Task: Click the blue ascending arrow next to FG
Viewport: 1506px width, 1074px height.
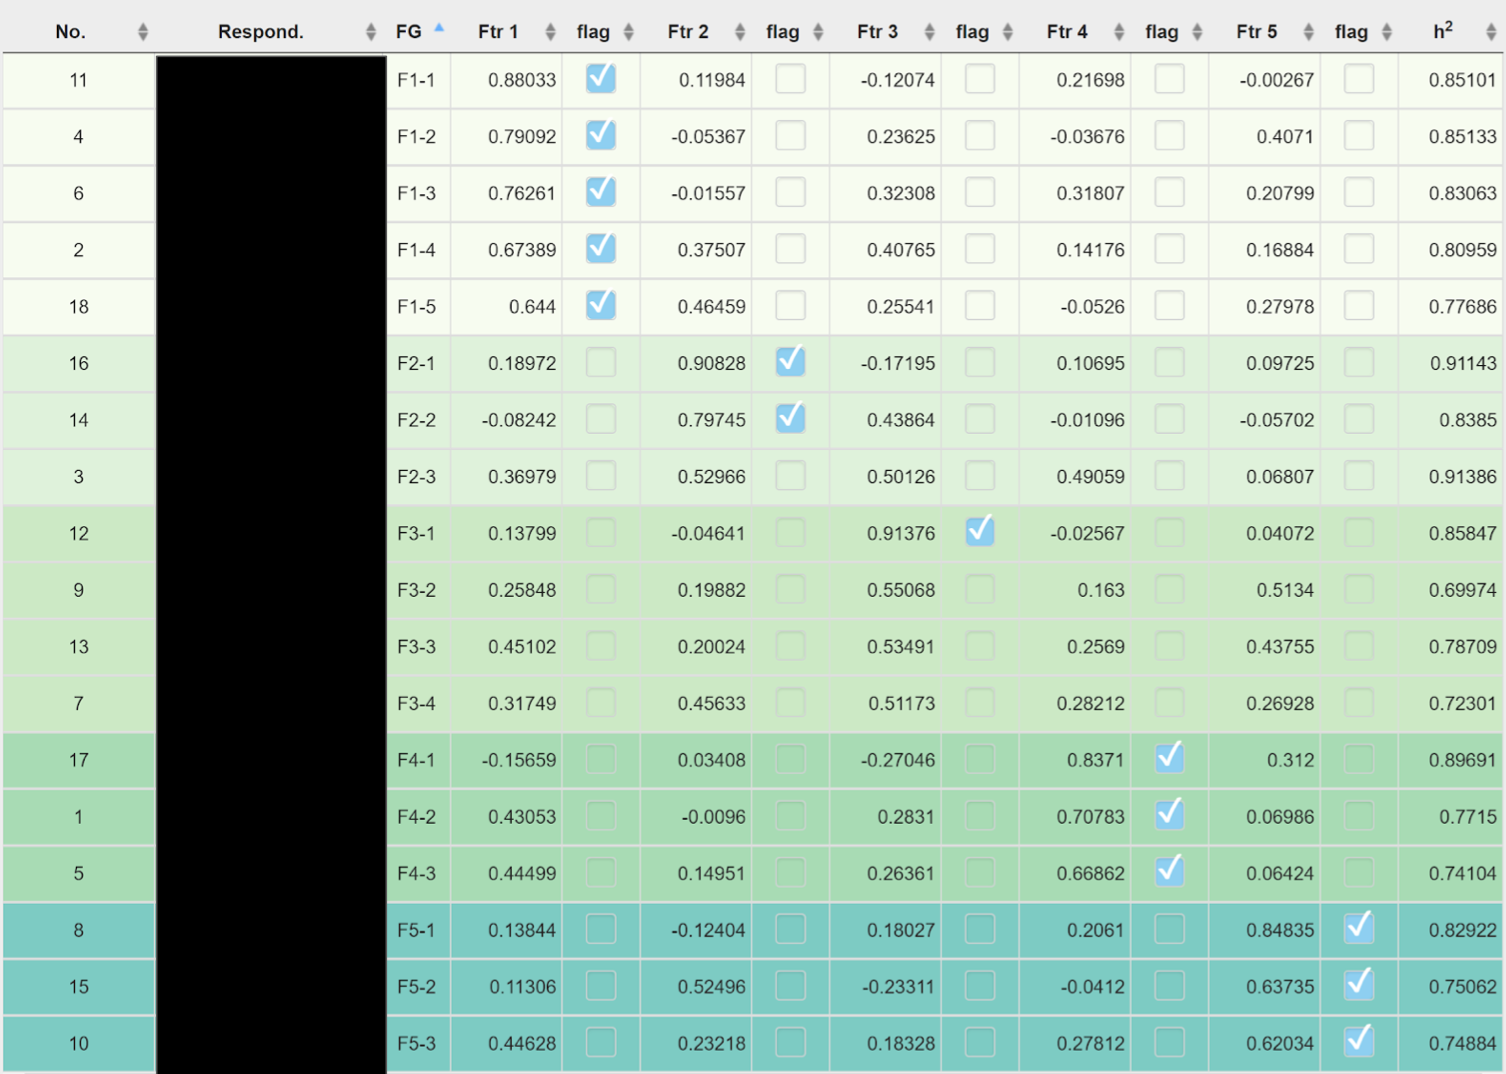Action: (x=439, y=28)
